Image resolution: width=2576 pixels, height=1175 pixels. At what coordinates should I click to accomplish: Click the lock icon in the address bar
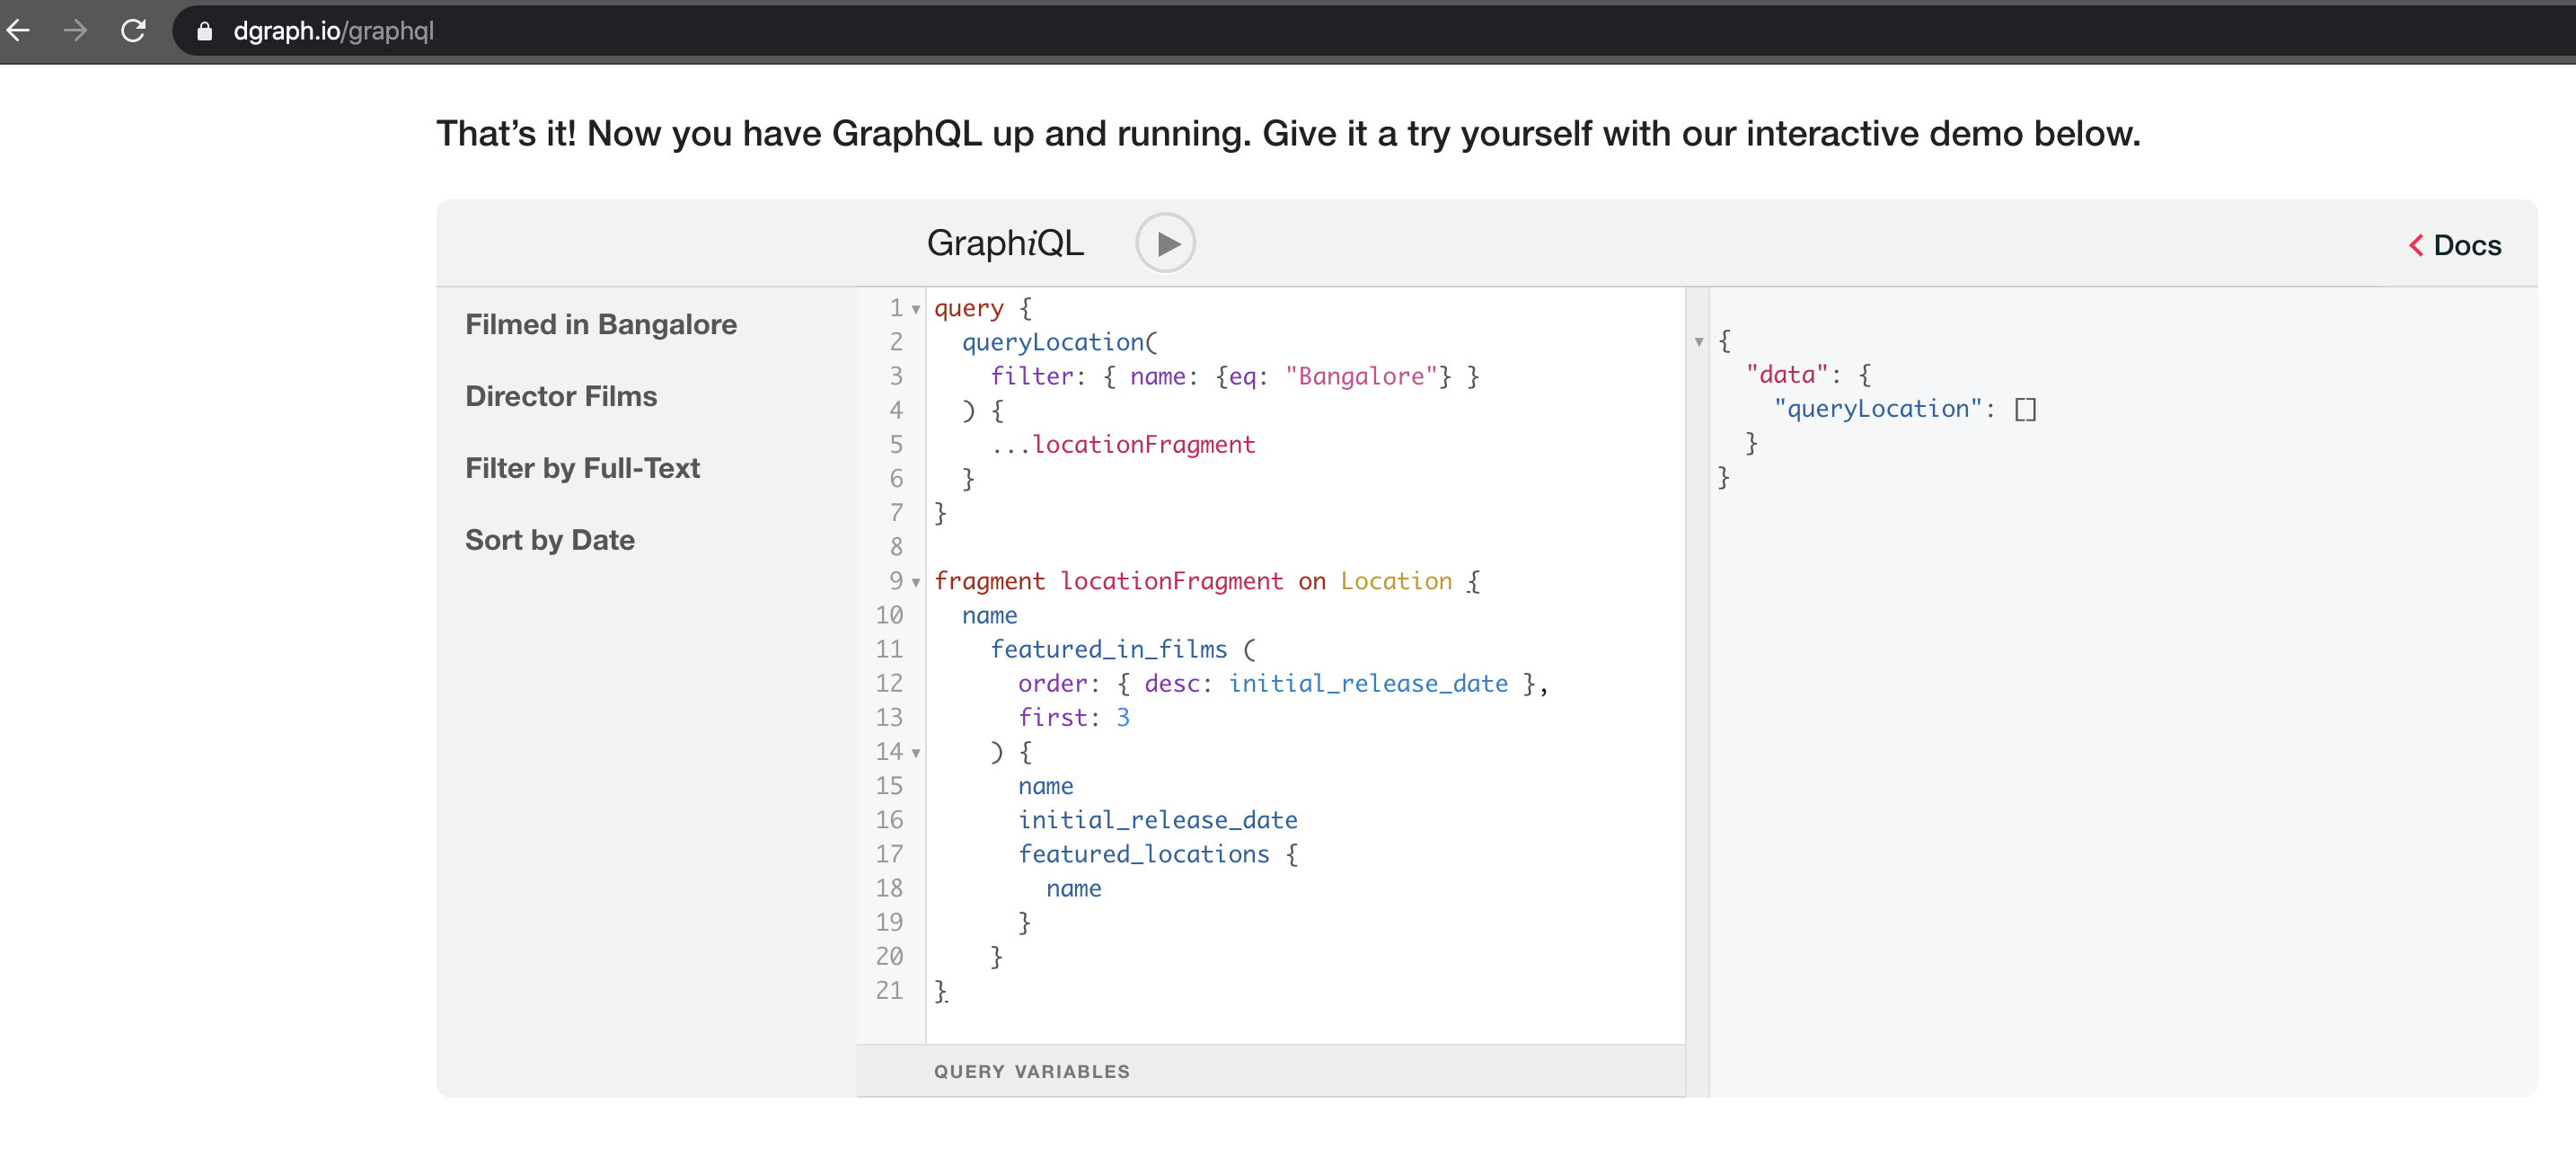coord(205,31)
